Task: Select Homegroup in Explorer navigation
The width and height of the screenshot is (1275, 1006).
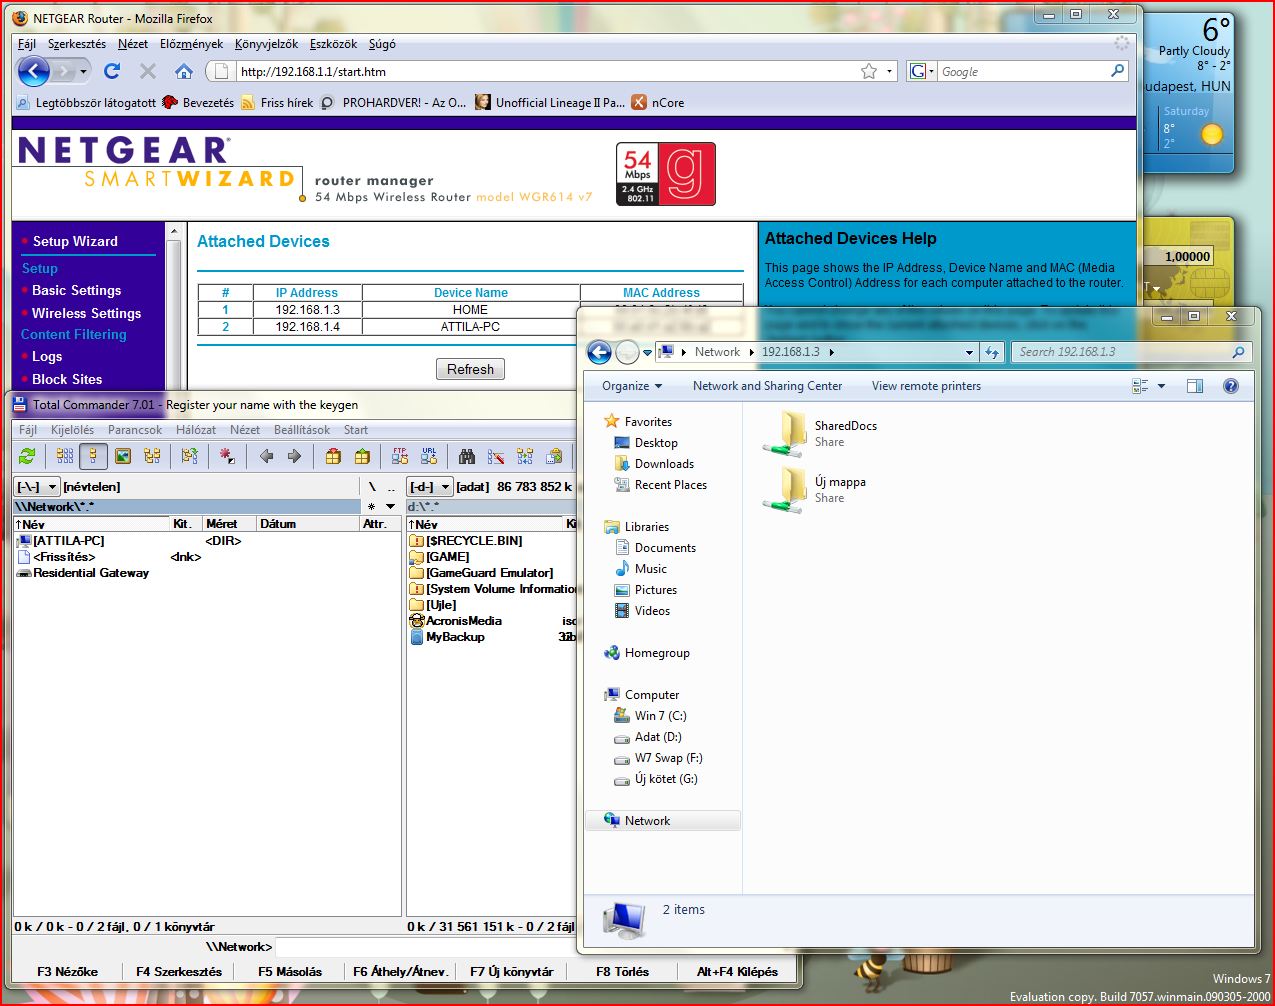Action: [647, 653]
